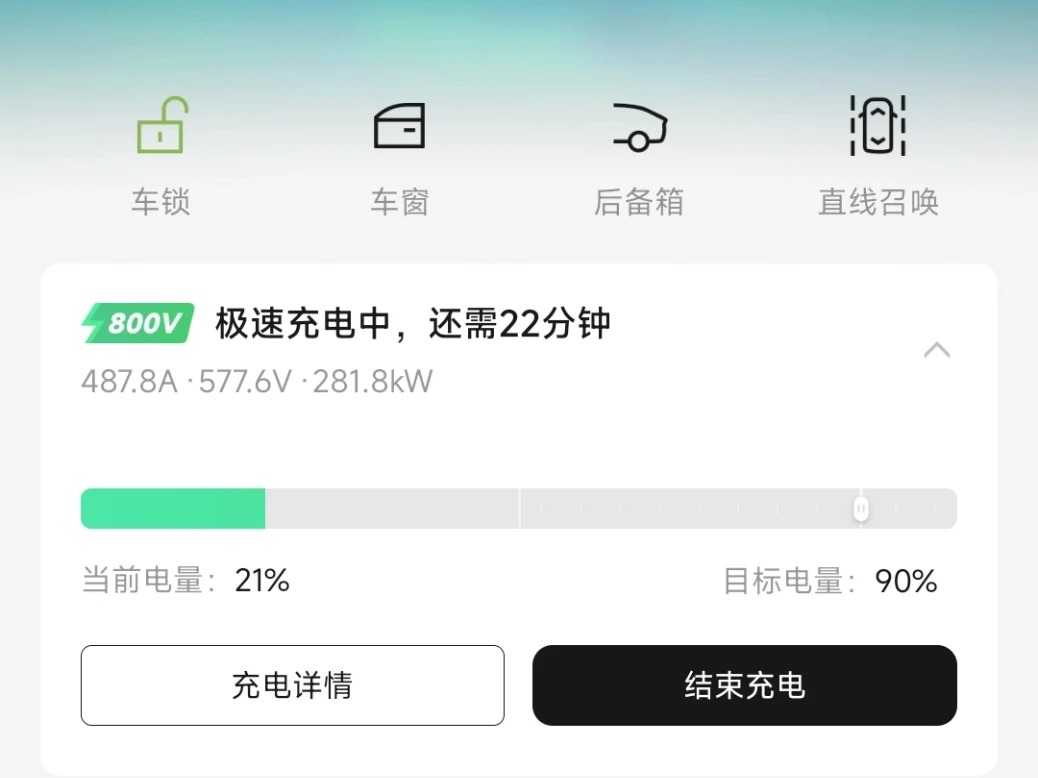This screenshot has width=1038, height=778.
Task: Tap the trunk (后备箱) car icon
Action: pyautogui.click(x=639, y=127)
